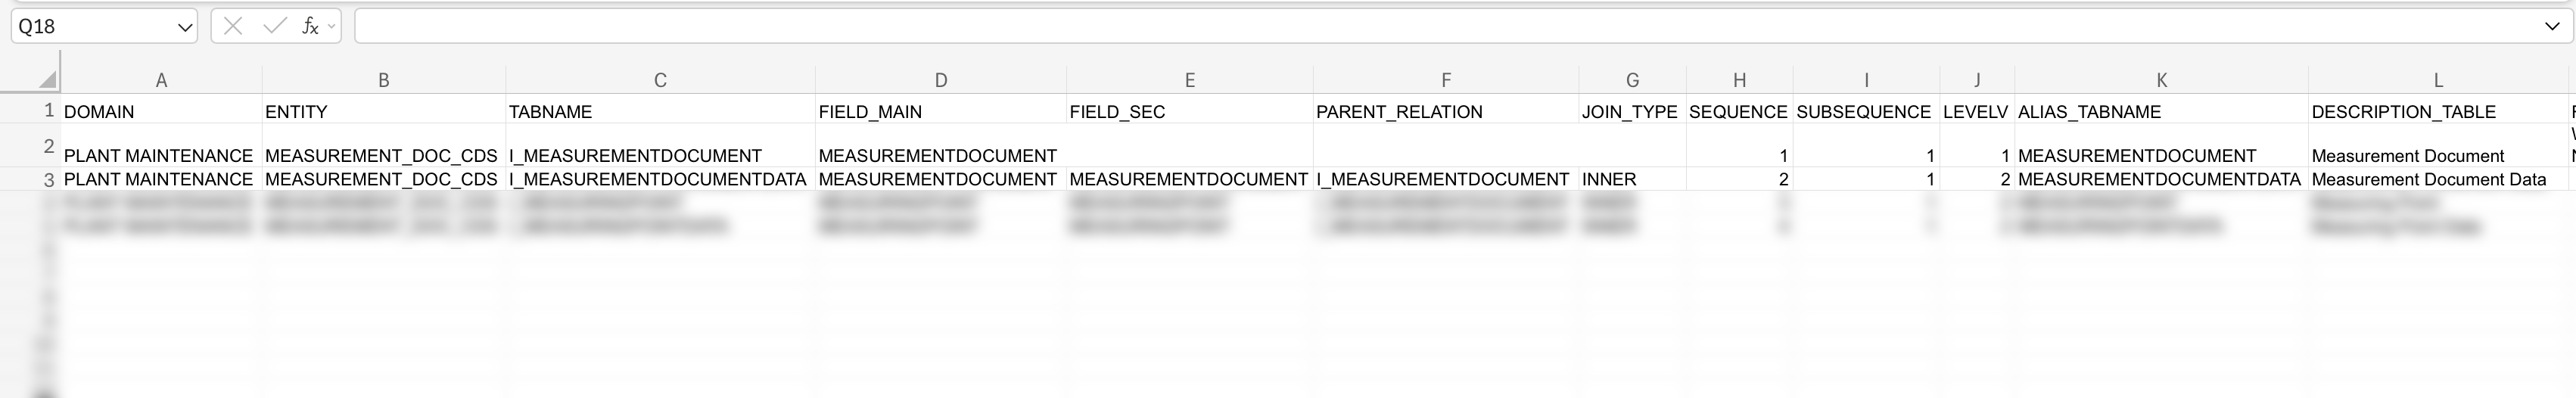
Task: Select column G header
Action: pos(1632,80)
